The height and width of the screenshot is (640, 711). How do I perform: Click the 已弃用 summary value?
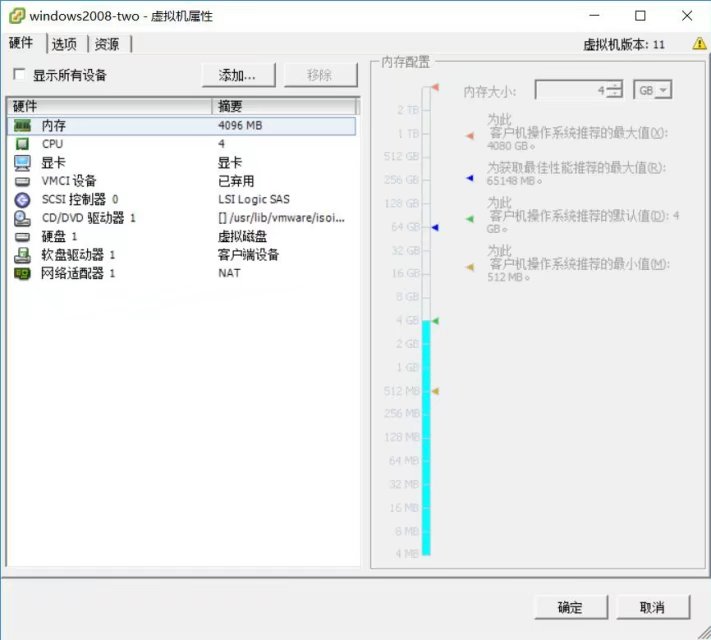[236, 181]
